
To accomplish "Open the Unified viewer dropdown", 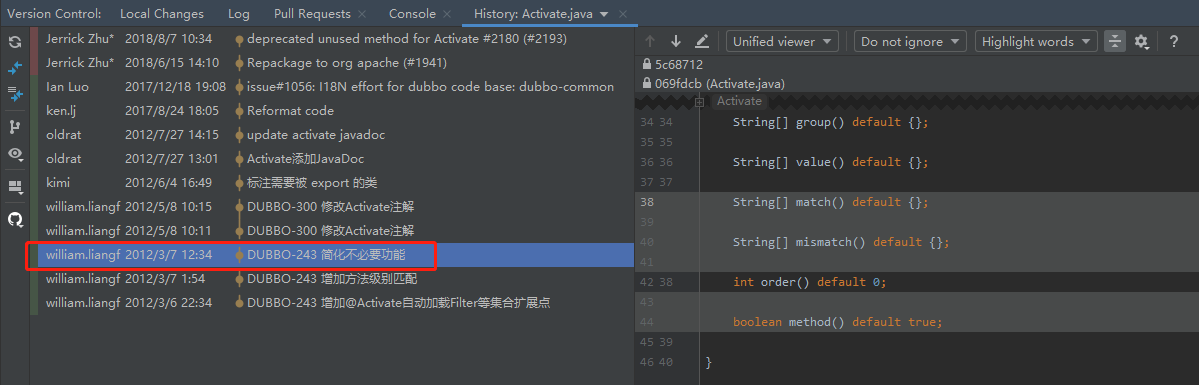I will click(x=782, y=41).
